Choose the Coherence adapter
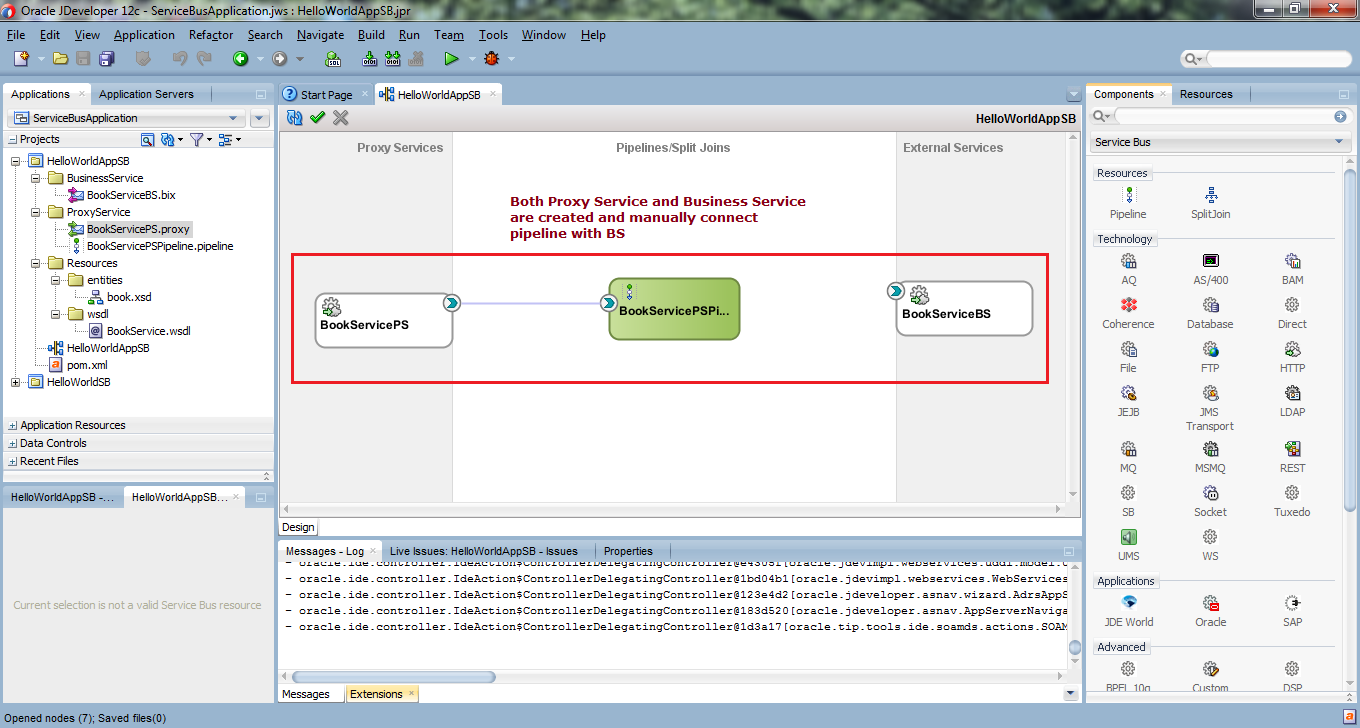 click(x=1128, y=312)
